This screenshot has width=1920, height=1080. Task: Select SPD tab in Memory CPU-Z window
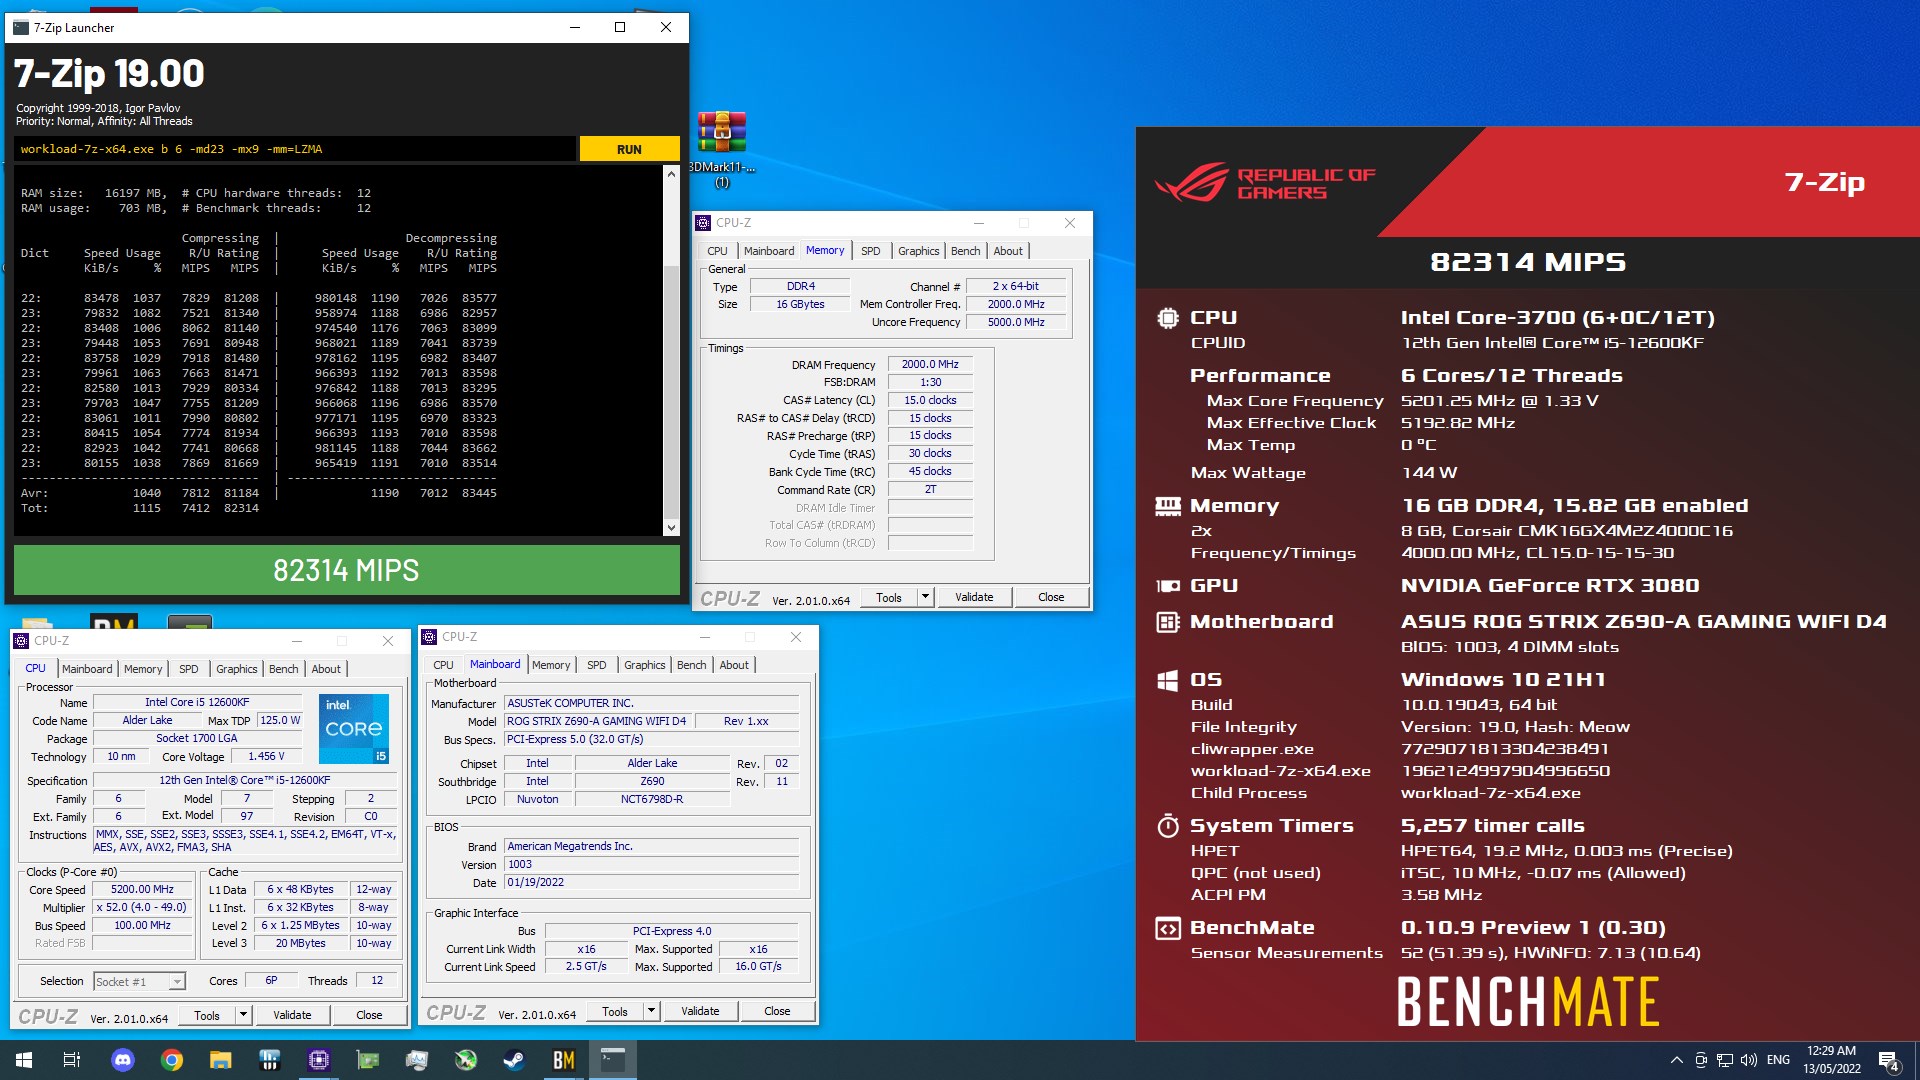[871, 251]
